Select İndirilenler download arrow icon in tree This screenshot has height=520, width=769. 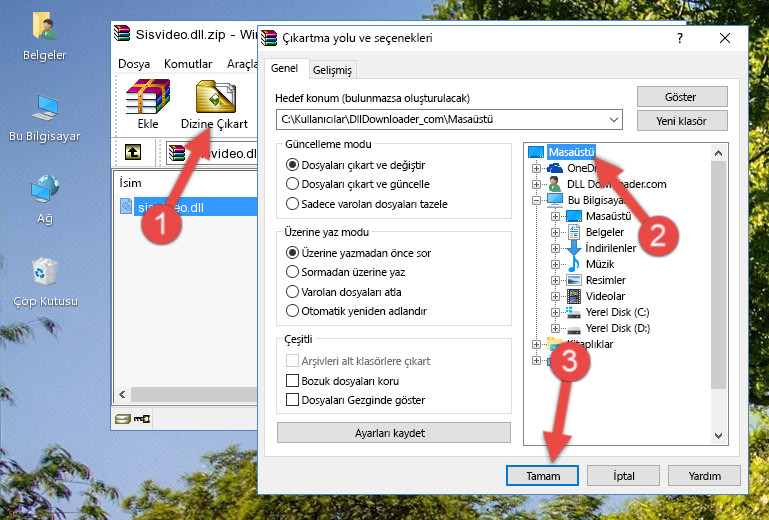pyautogui.click(x=573, y=248)
